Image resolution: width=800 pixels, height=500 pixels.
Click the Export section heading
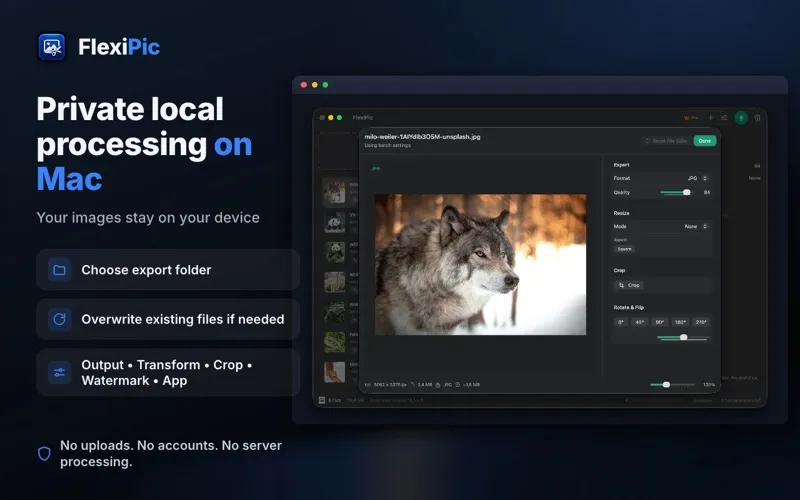point(621,165)
